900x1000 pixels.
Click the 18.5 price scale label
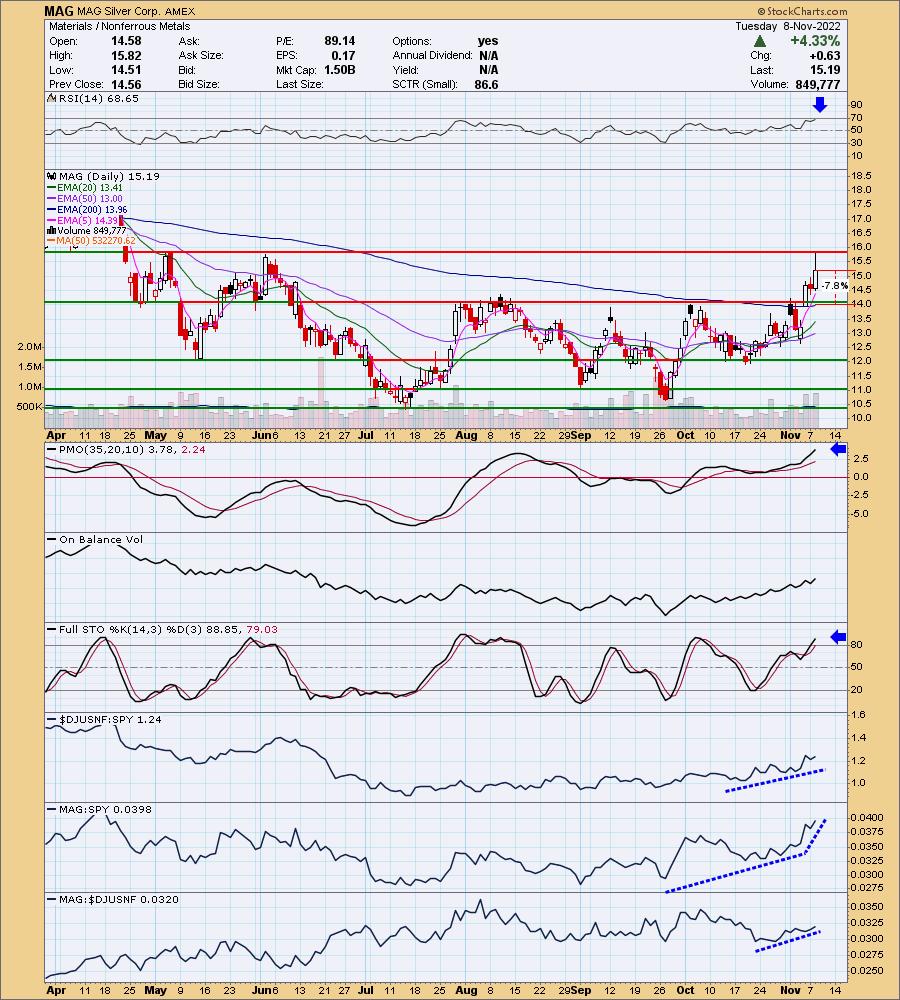[x=863, y=175]
